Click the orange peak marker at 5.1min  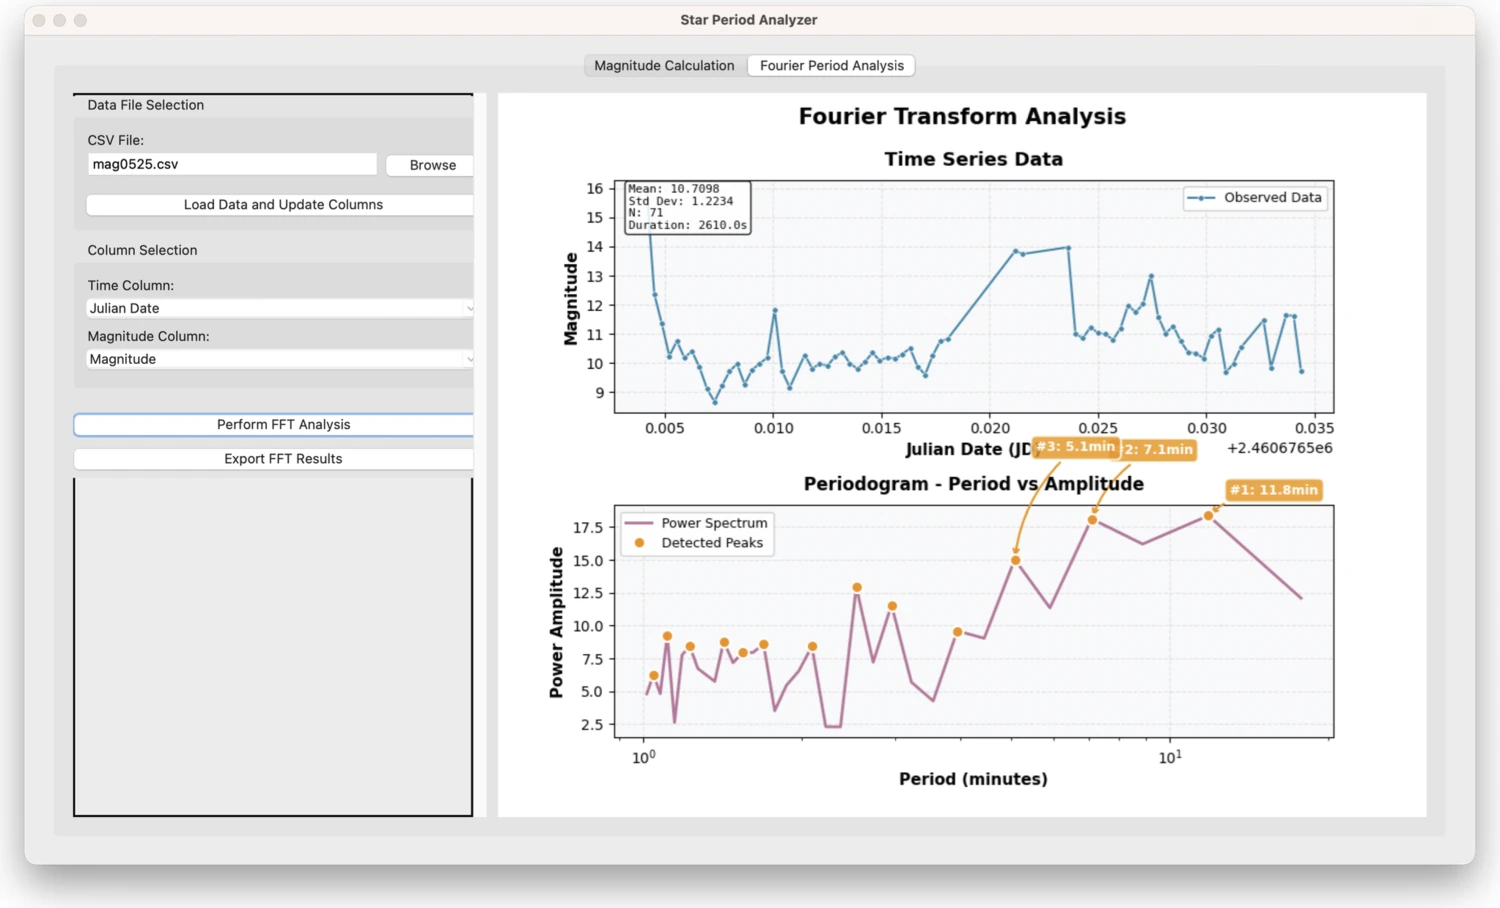coord(1015,561)
